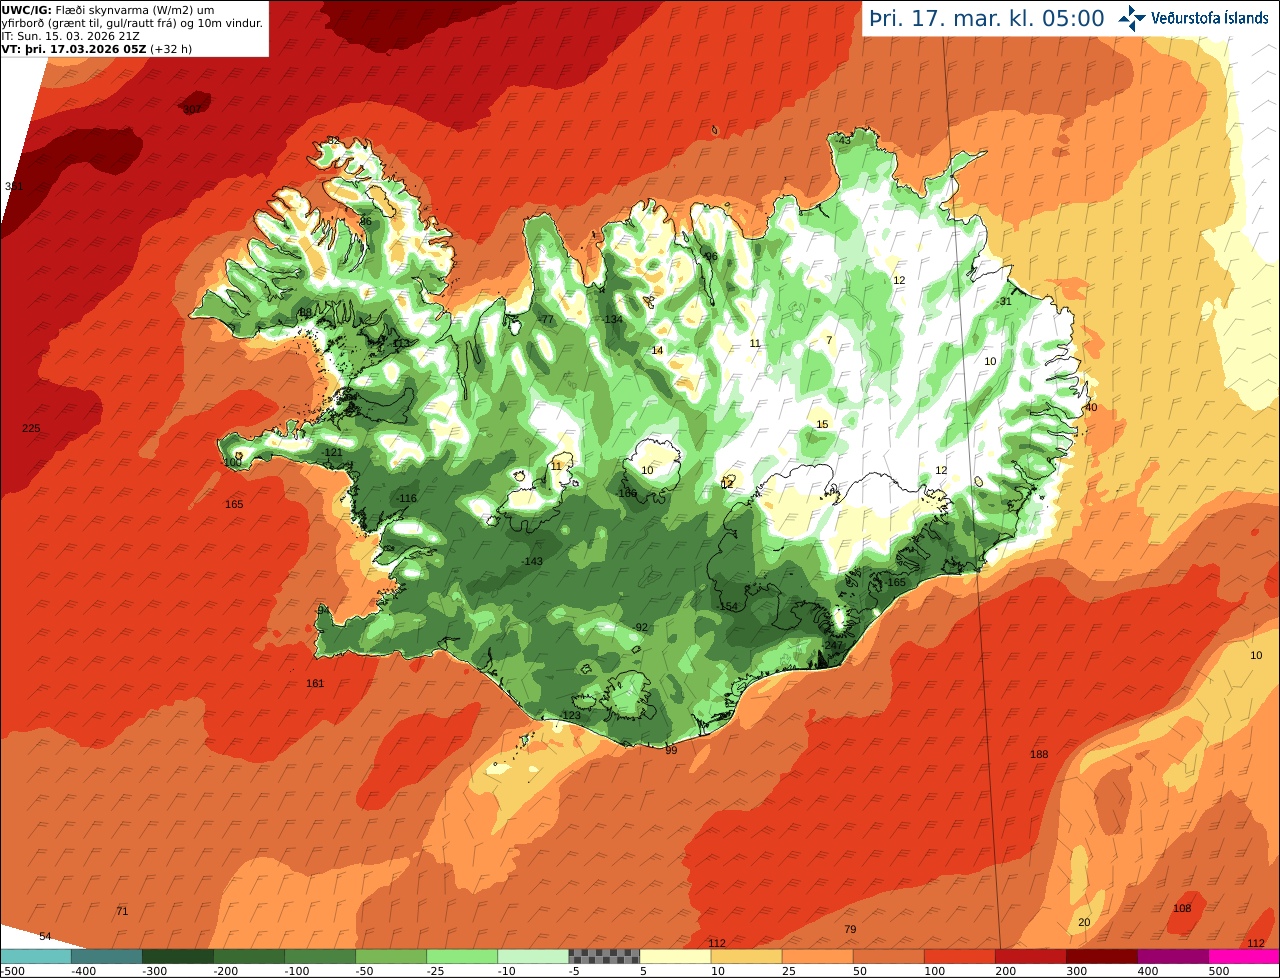Click the 40 value on the east coast
The width and height of the screenshot is (1280, 978).
[1091, 407]
